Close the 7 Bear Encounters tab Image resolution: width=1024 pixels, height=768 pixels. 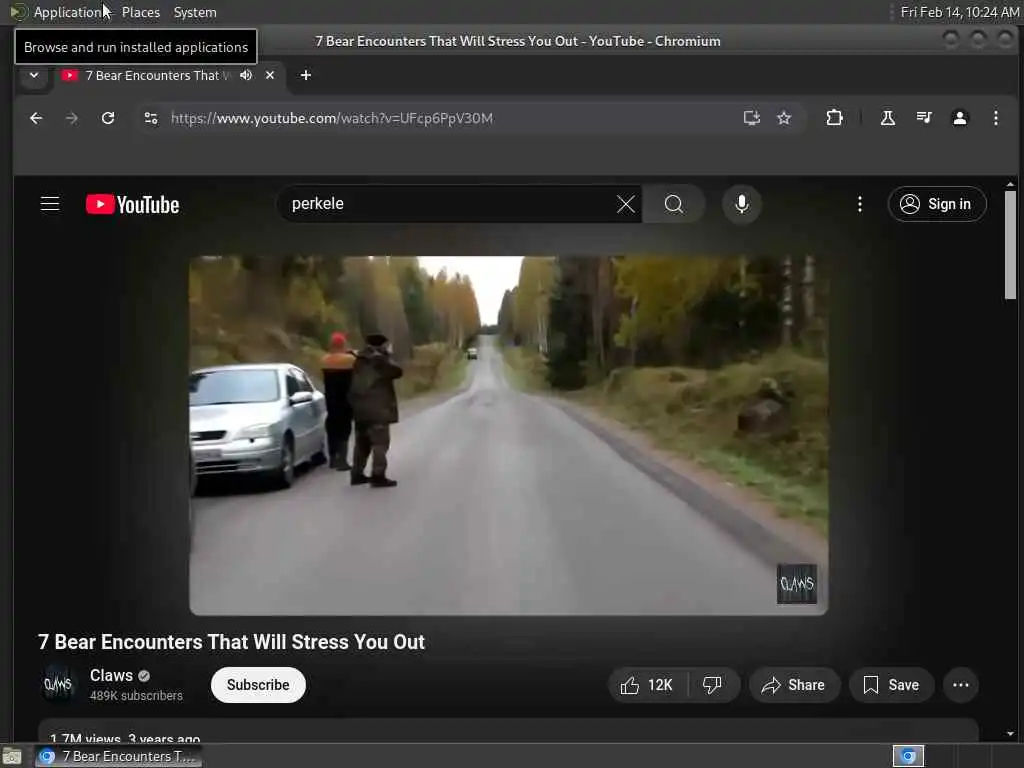270,75
